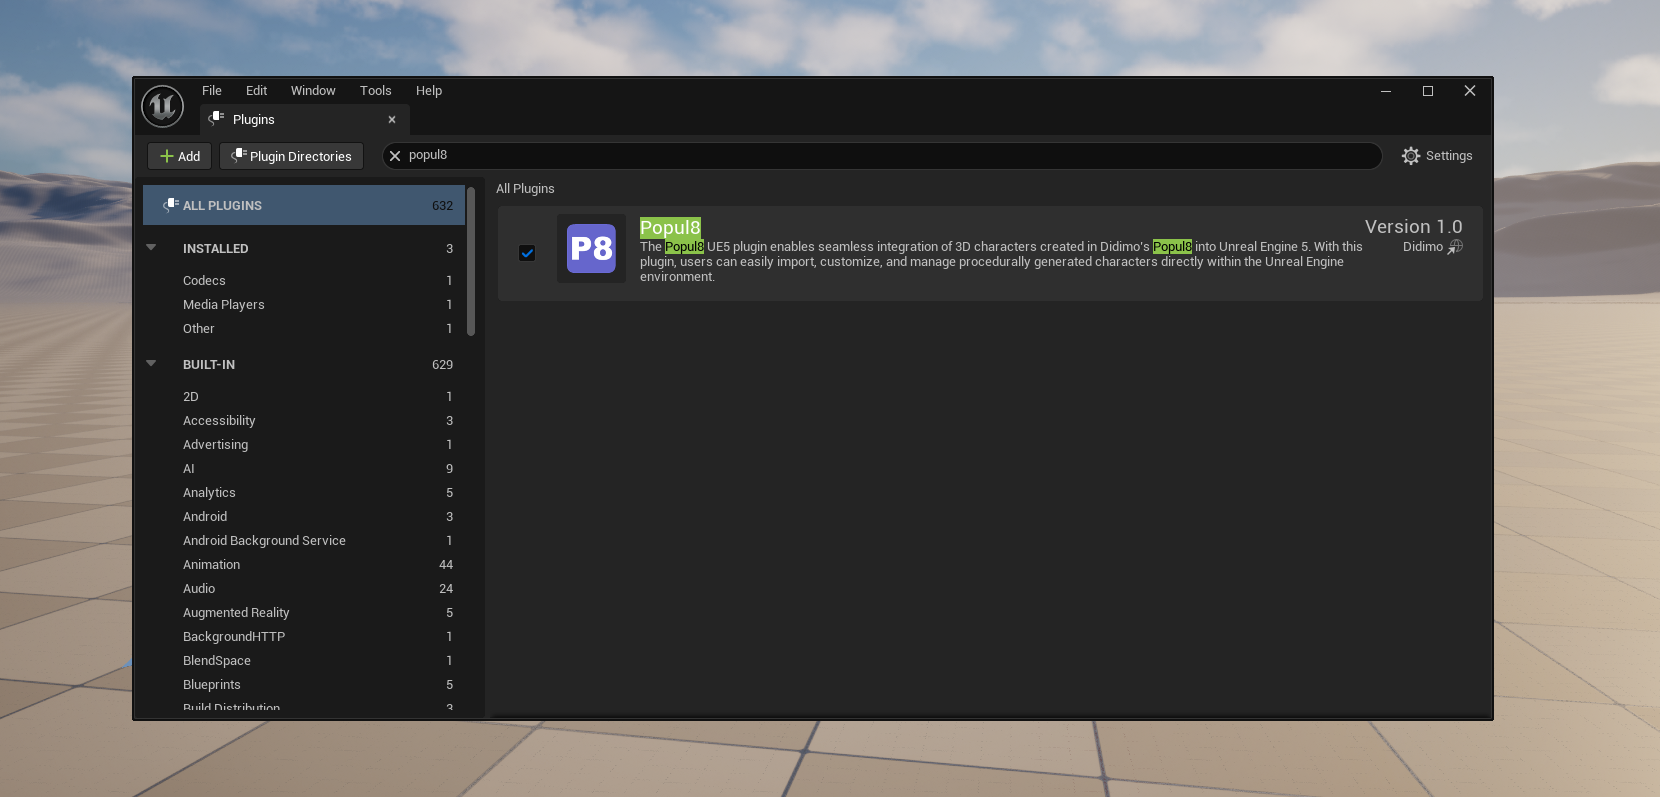Click the Didimo author link
The image size is (1660, 797).
tap(1422, 247)
